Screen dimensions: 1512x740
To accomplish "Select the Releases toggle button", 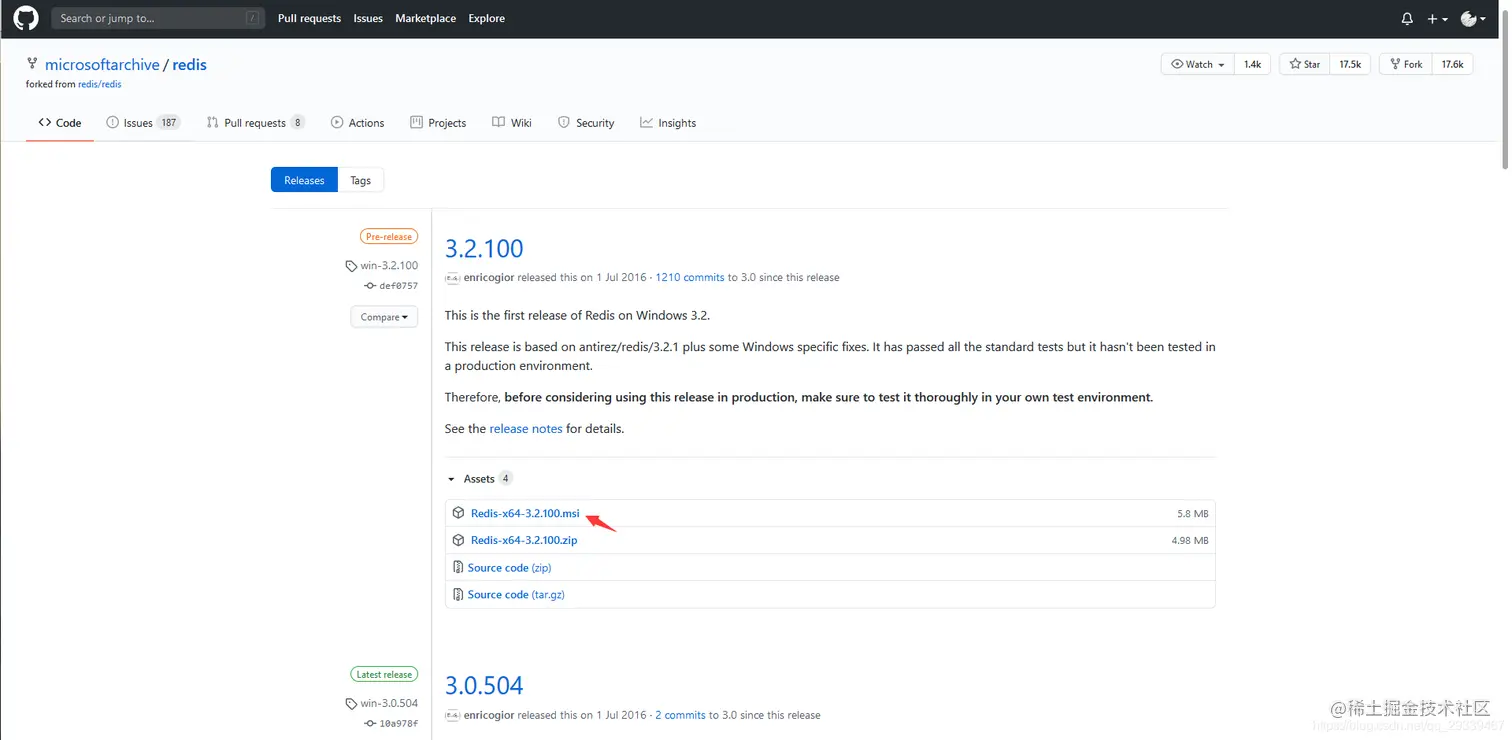I will tap(304, 180).
